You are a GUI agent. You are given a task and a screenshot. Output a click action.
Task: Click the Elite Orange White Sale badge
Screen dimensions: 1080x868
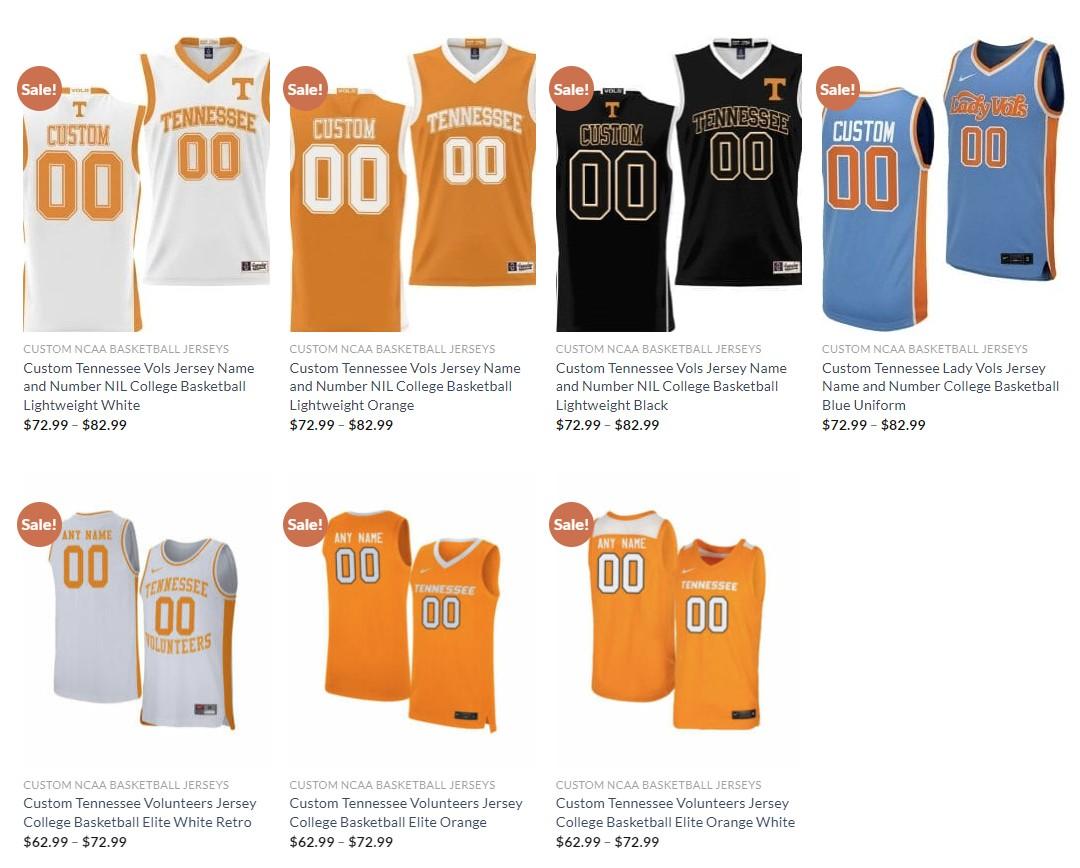[x=572, y=524]
